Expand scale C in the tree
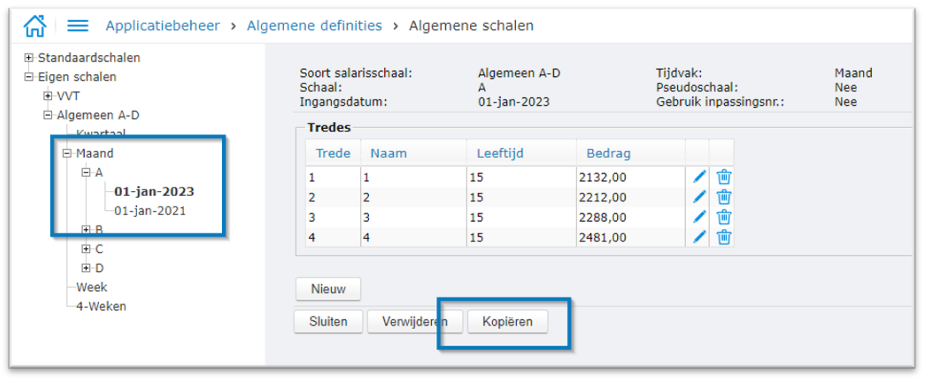The image size is (925, 383). (x=86, y=249)
